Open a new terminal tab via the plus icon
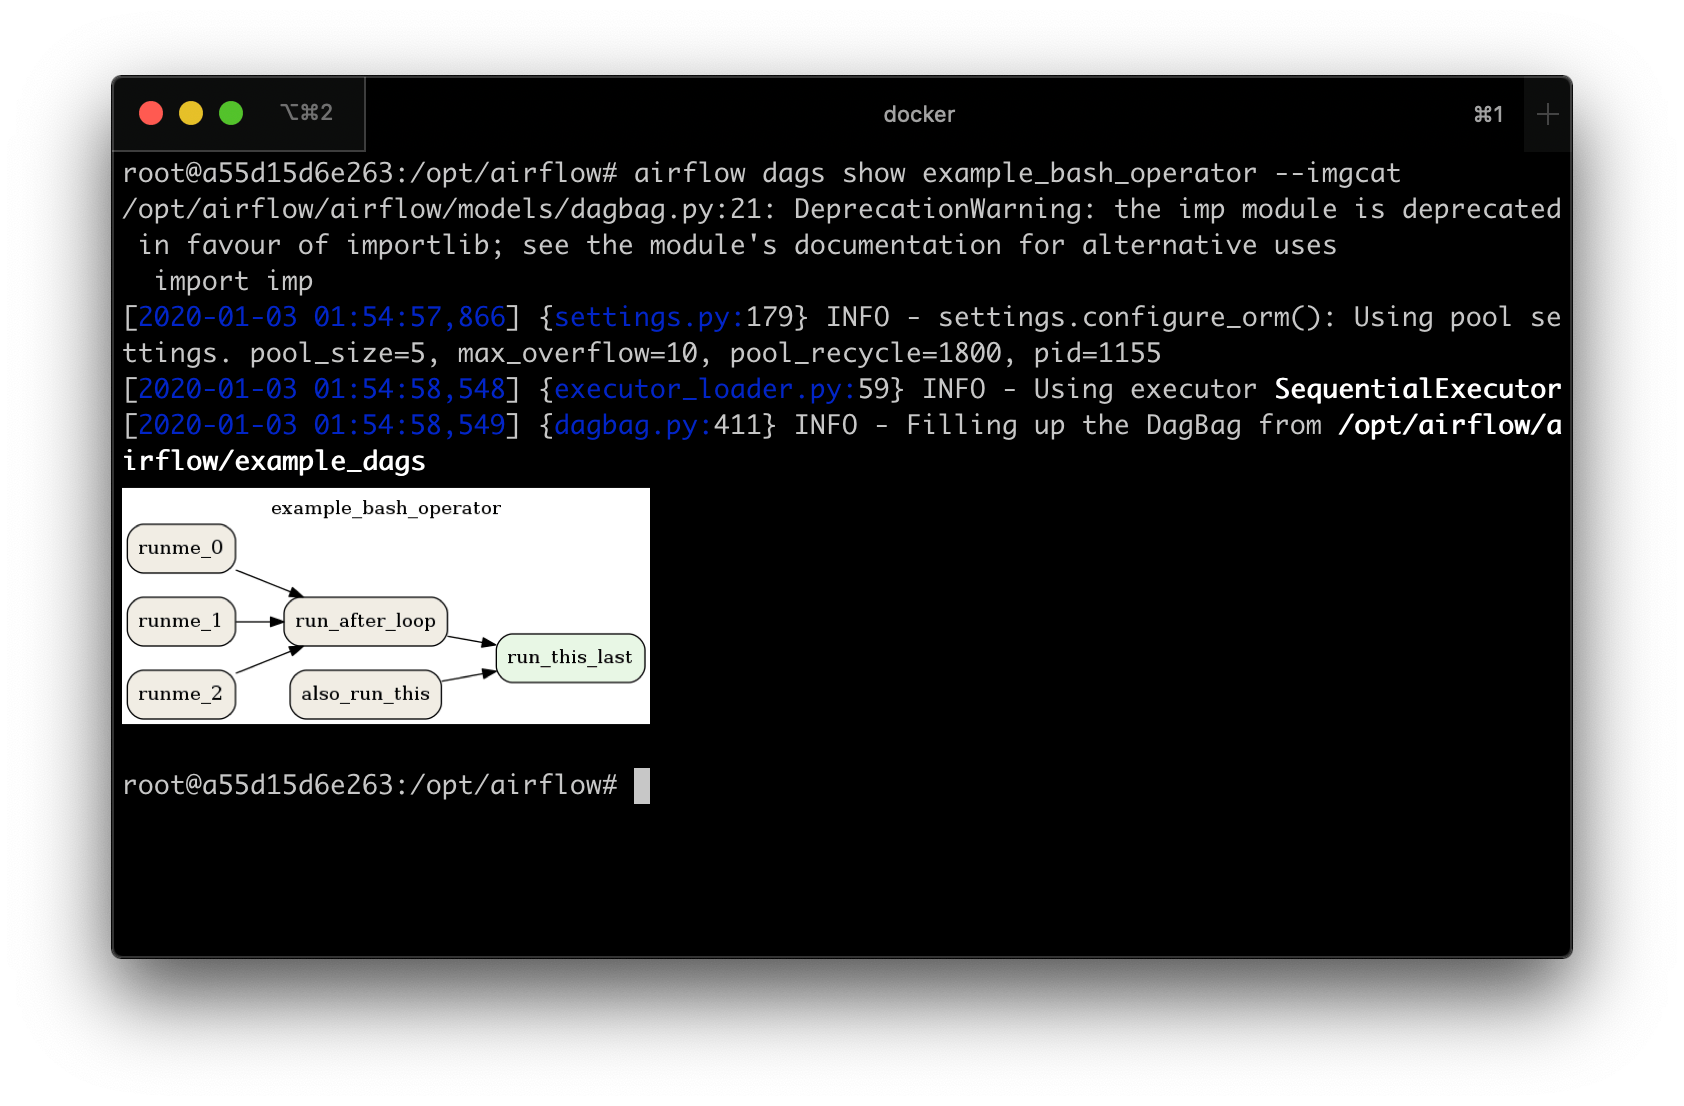The width and height of the screenshot is (1684, 1106). click(1546, 113)
